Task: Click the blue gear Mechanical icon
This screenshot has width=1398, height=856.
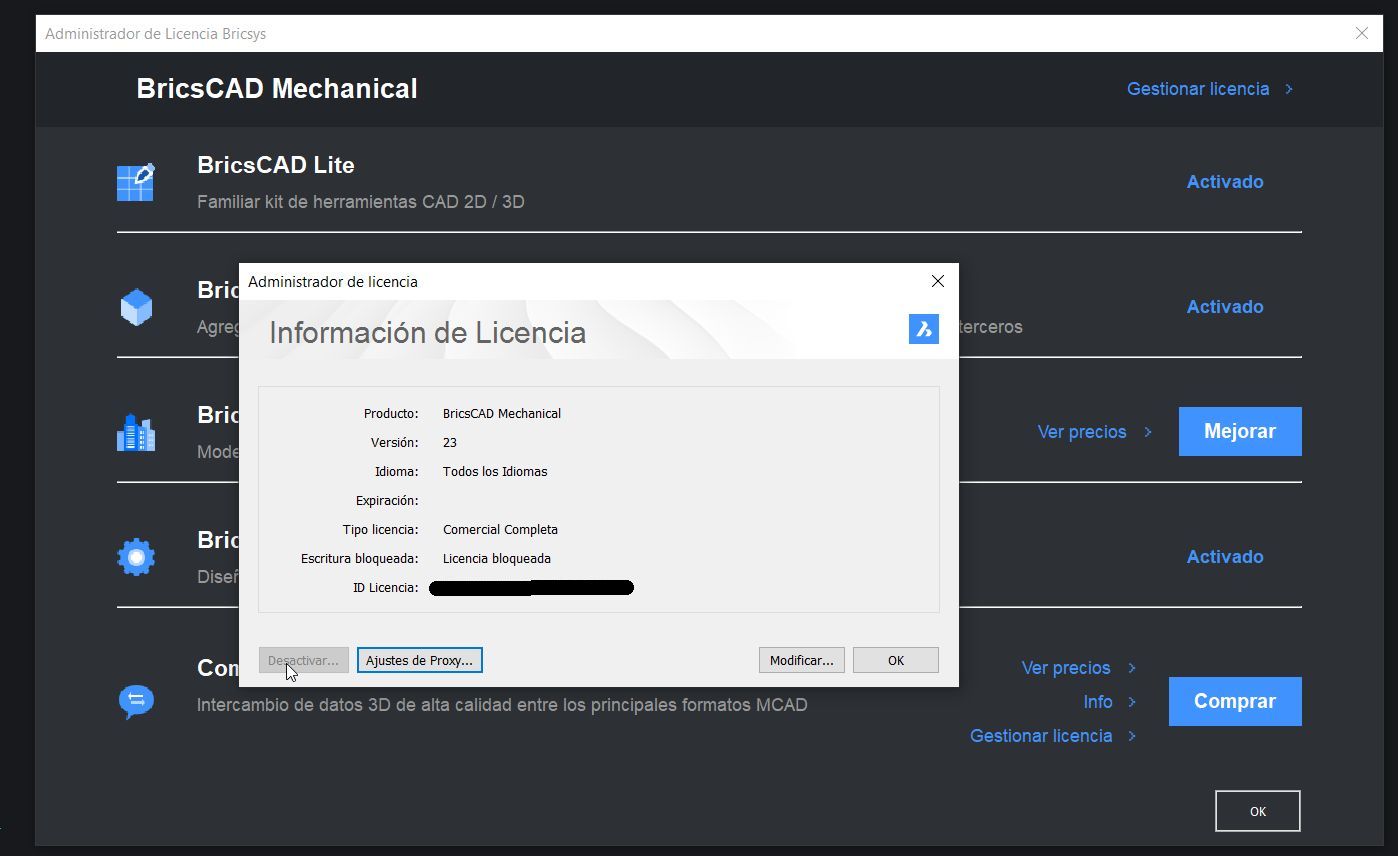Action: tap(136, 557)
